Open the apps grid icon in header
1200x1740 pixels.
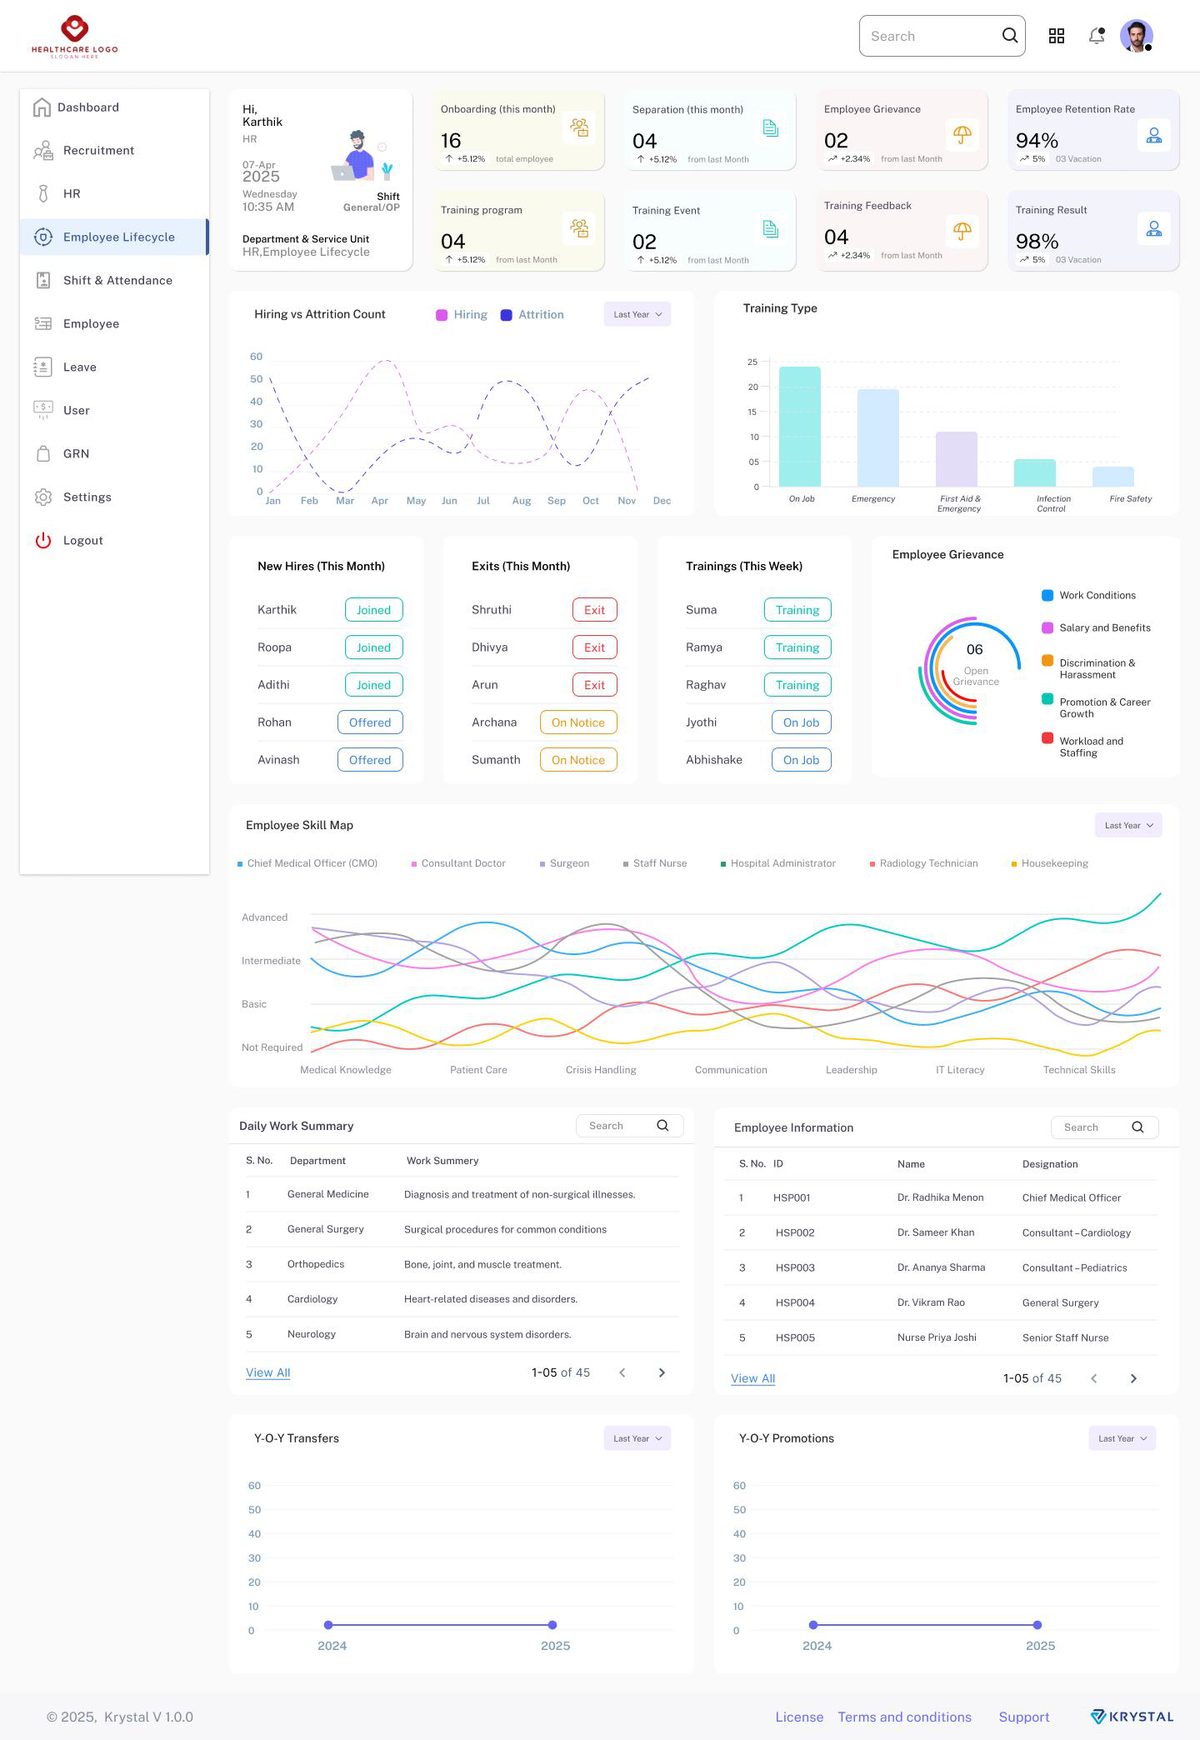(1056, 36)
